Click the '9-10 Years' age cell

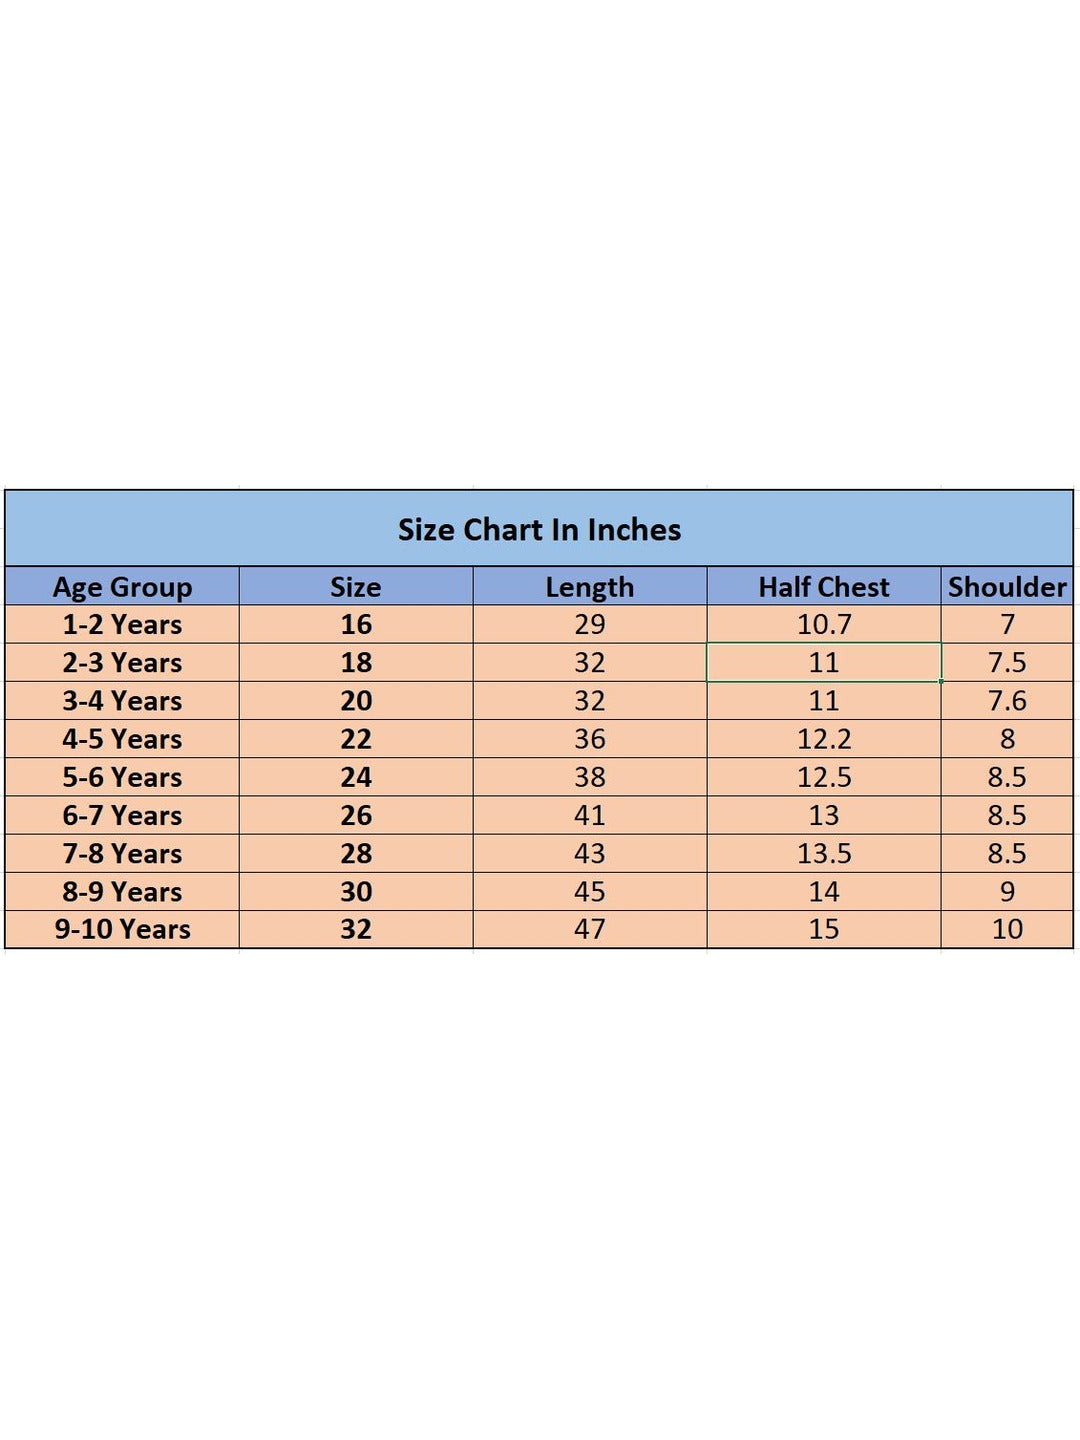tap(122, 929)
